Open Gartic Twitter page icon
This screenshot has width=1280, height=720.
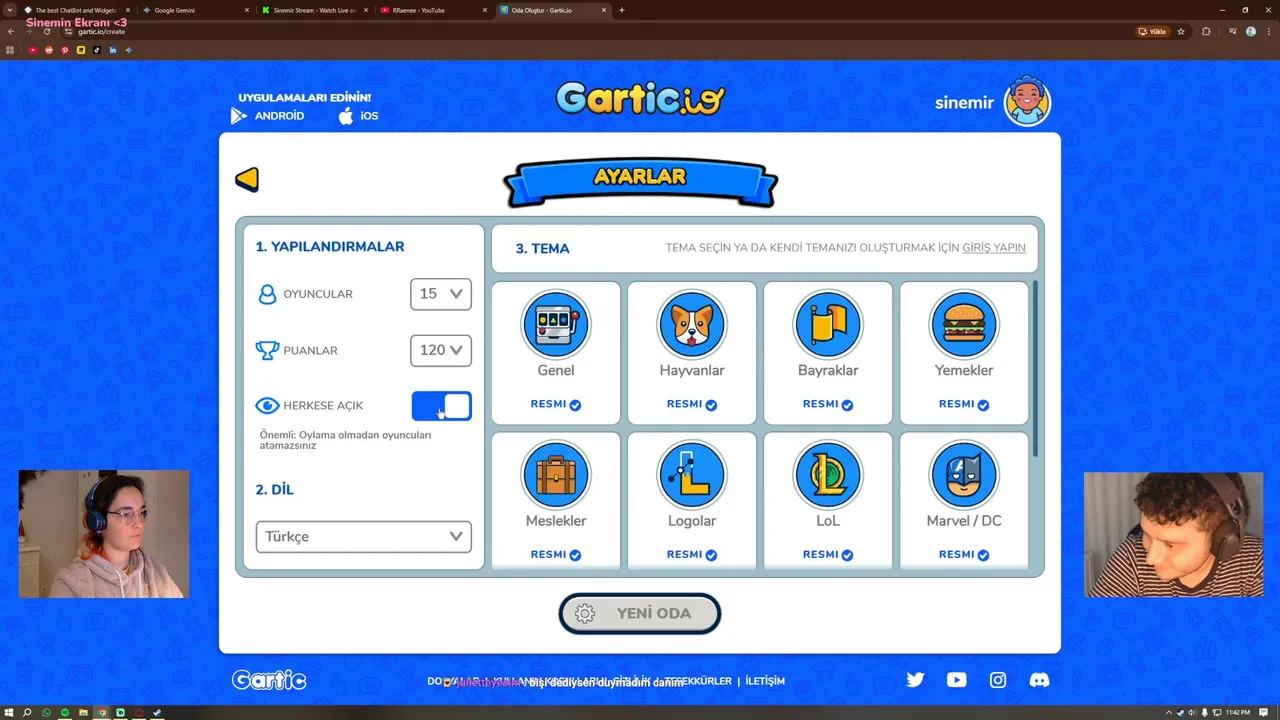[x=915, y=680]
